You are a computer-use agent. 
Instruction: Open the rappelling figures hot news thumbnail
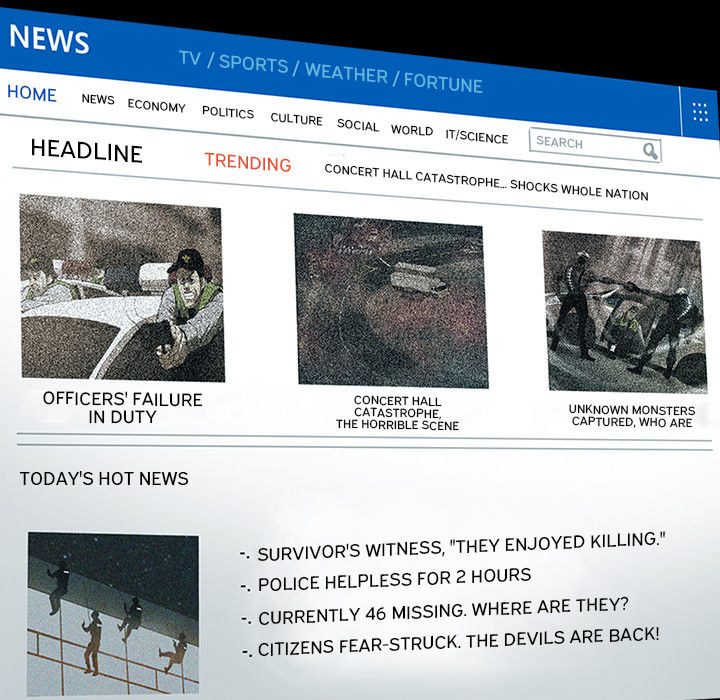click(x=113, y=615)
